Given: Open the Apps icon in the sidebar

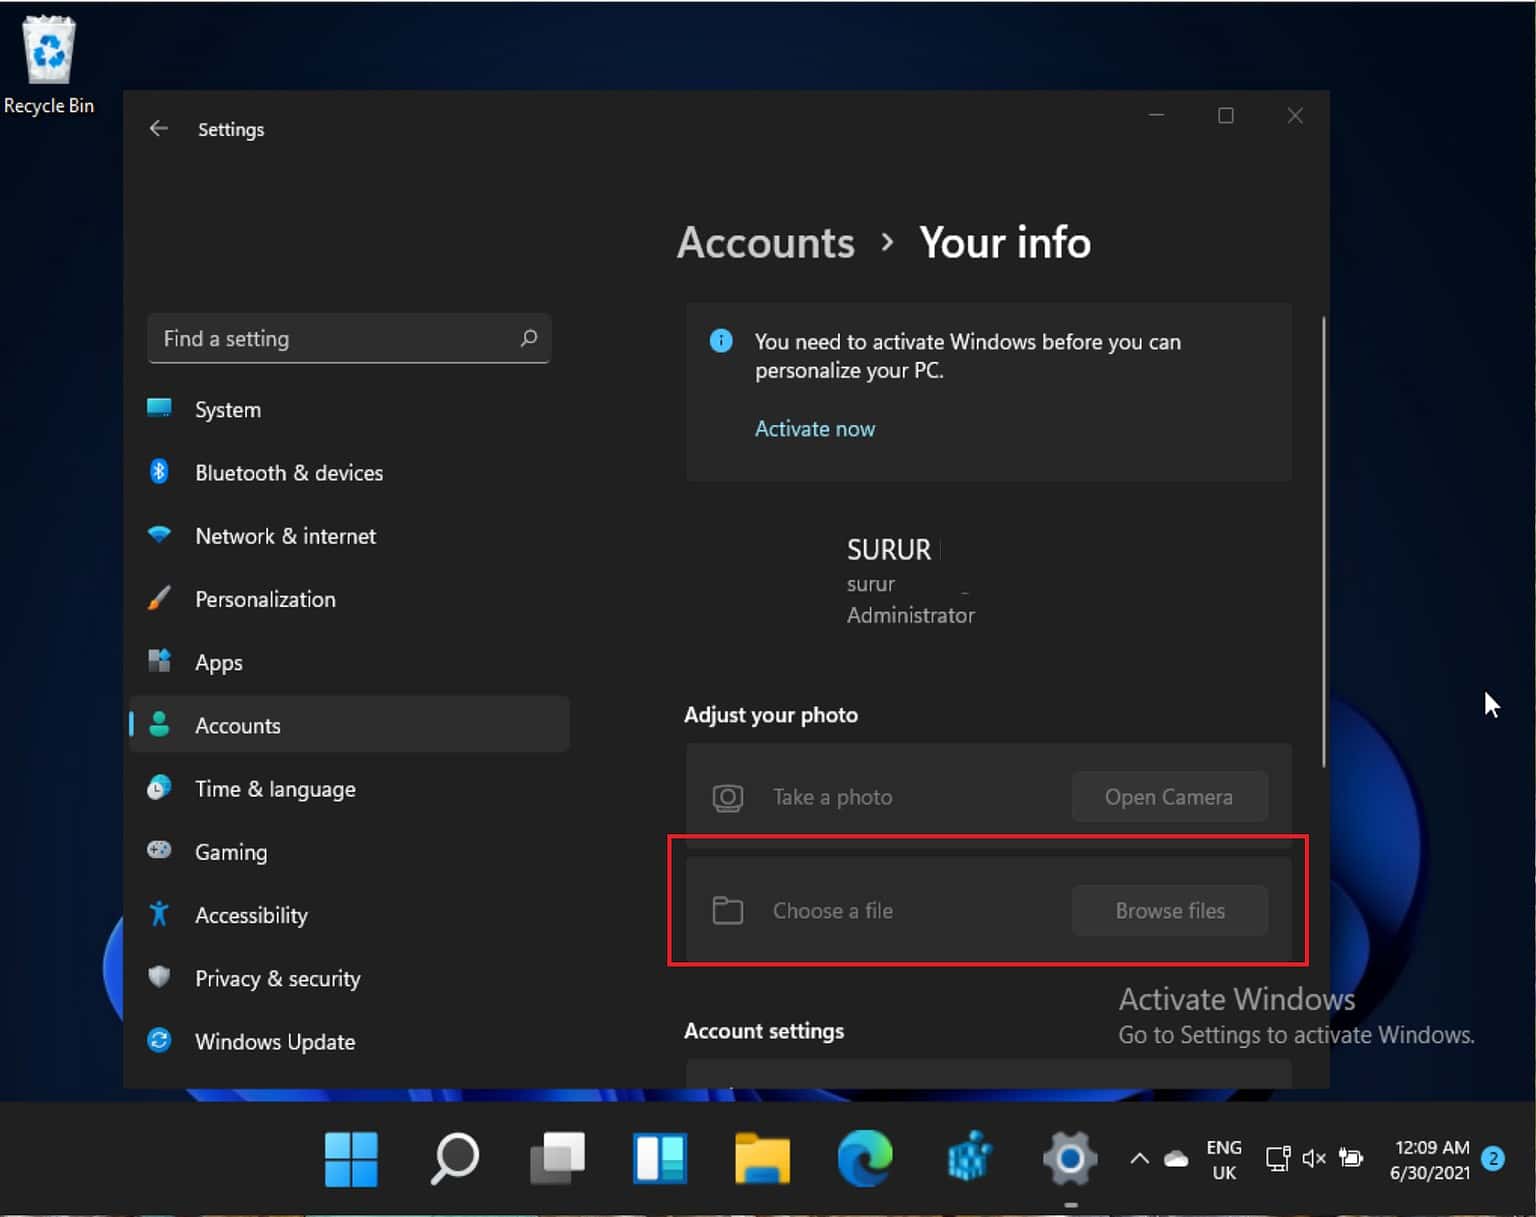Looking at the screenshot, I should (160, 661).
